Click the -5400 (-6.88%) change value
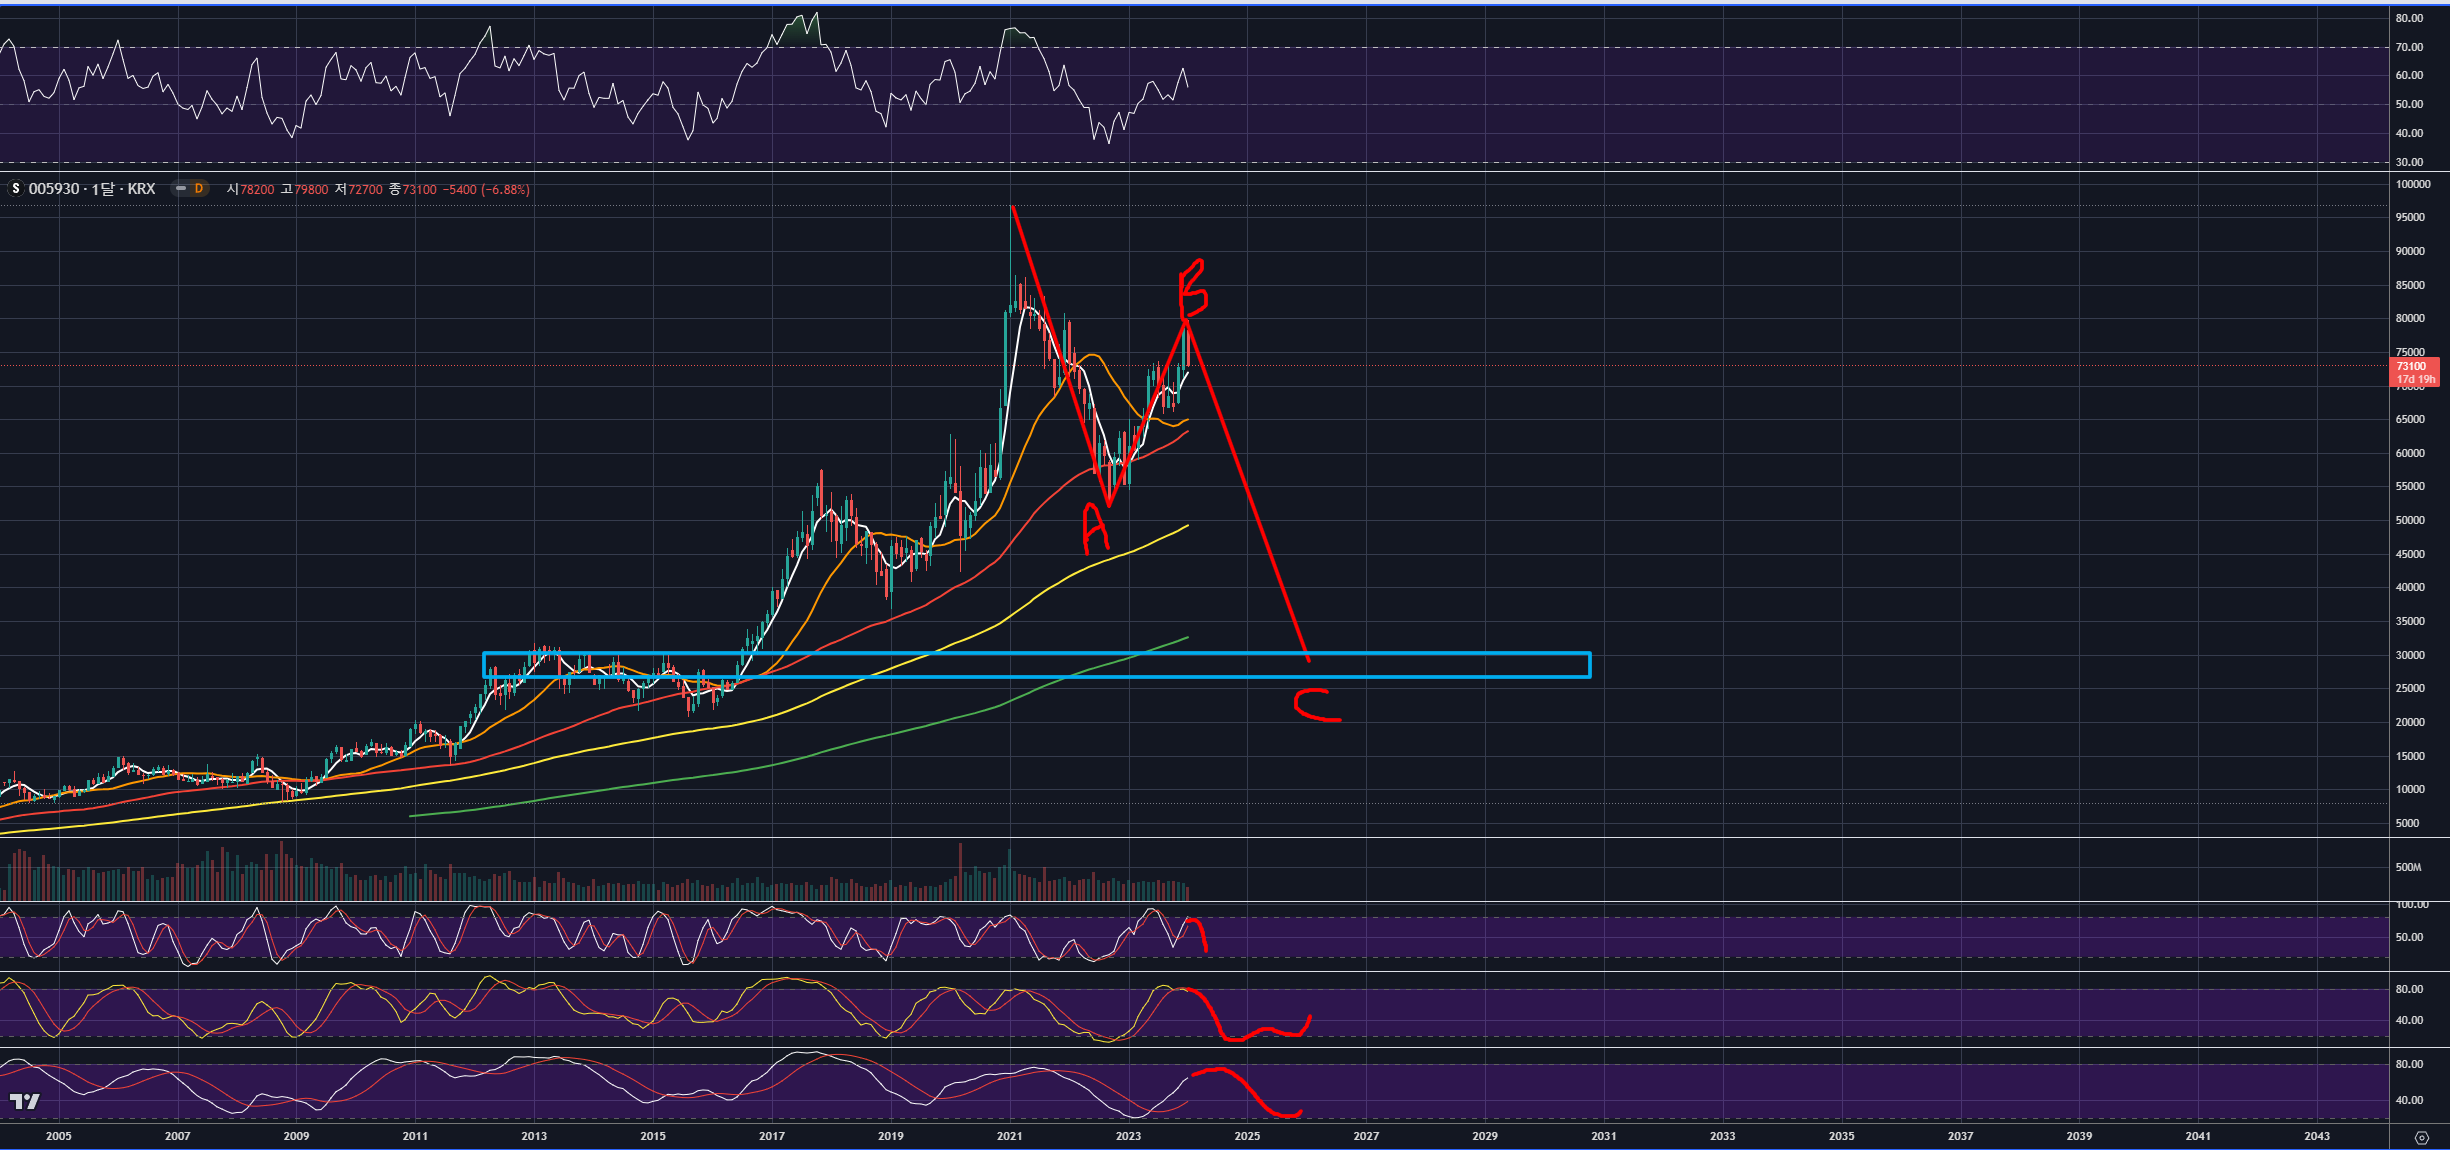Image resolution: width=2450 pixels, height=1150 pixels. 487,189
